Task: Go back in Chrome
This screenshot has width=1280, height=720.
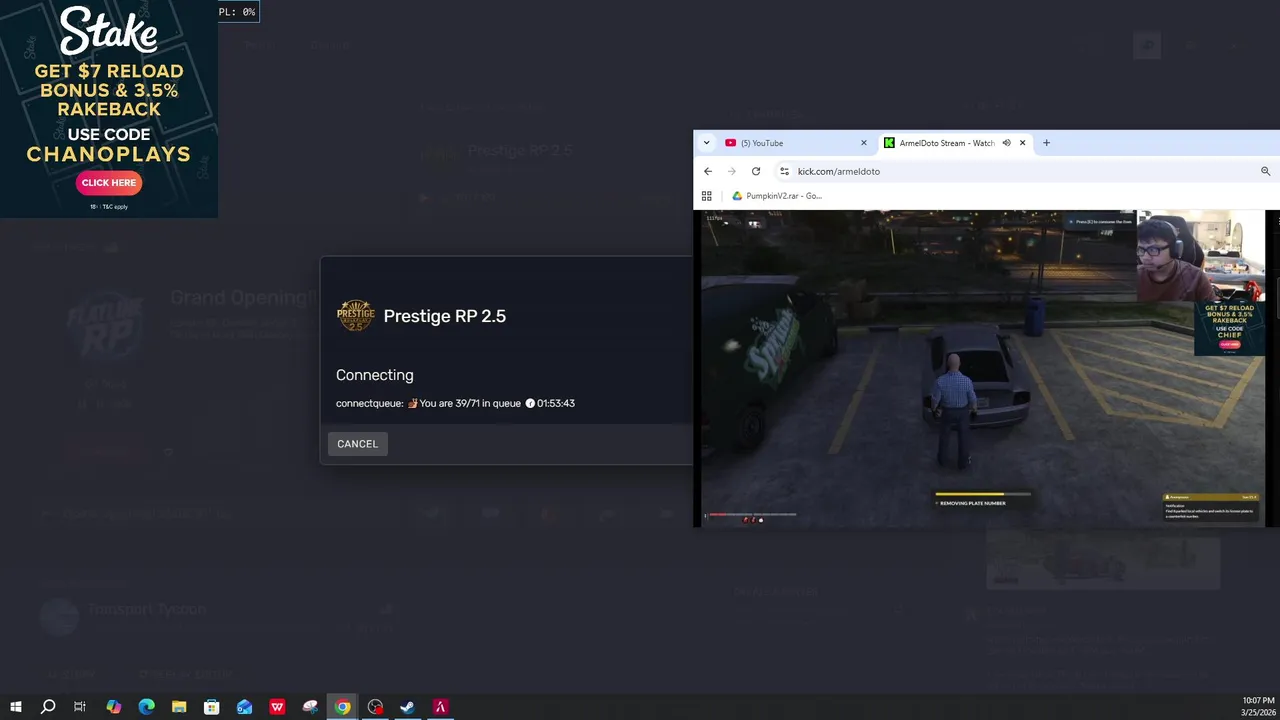Action: (x=708, y=171)
